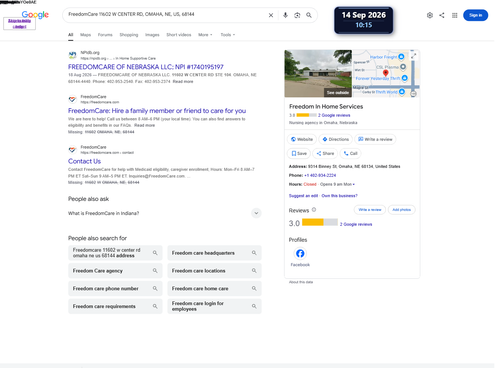Click Thrift World marker on map
Viewport: 500px width, 368px height.
click(x=402, y=92)
